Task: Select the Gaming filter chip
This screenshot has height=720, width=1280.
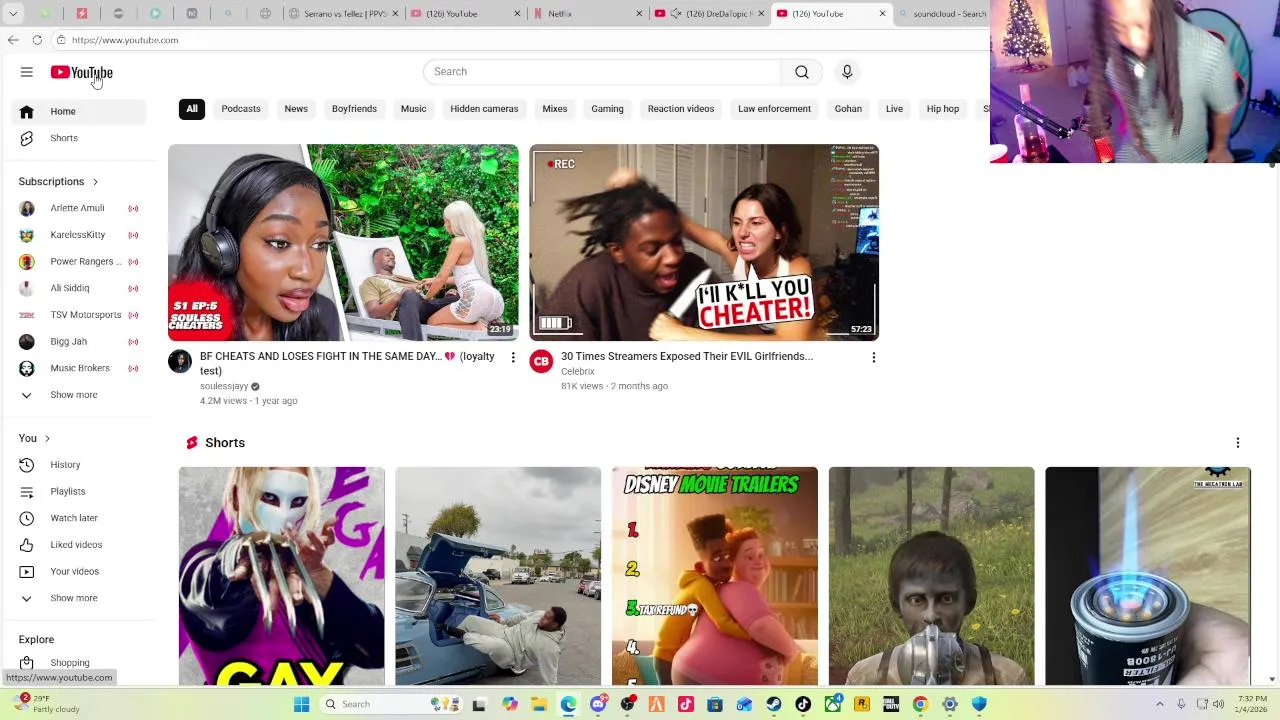Action: coord(607,109)
